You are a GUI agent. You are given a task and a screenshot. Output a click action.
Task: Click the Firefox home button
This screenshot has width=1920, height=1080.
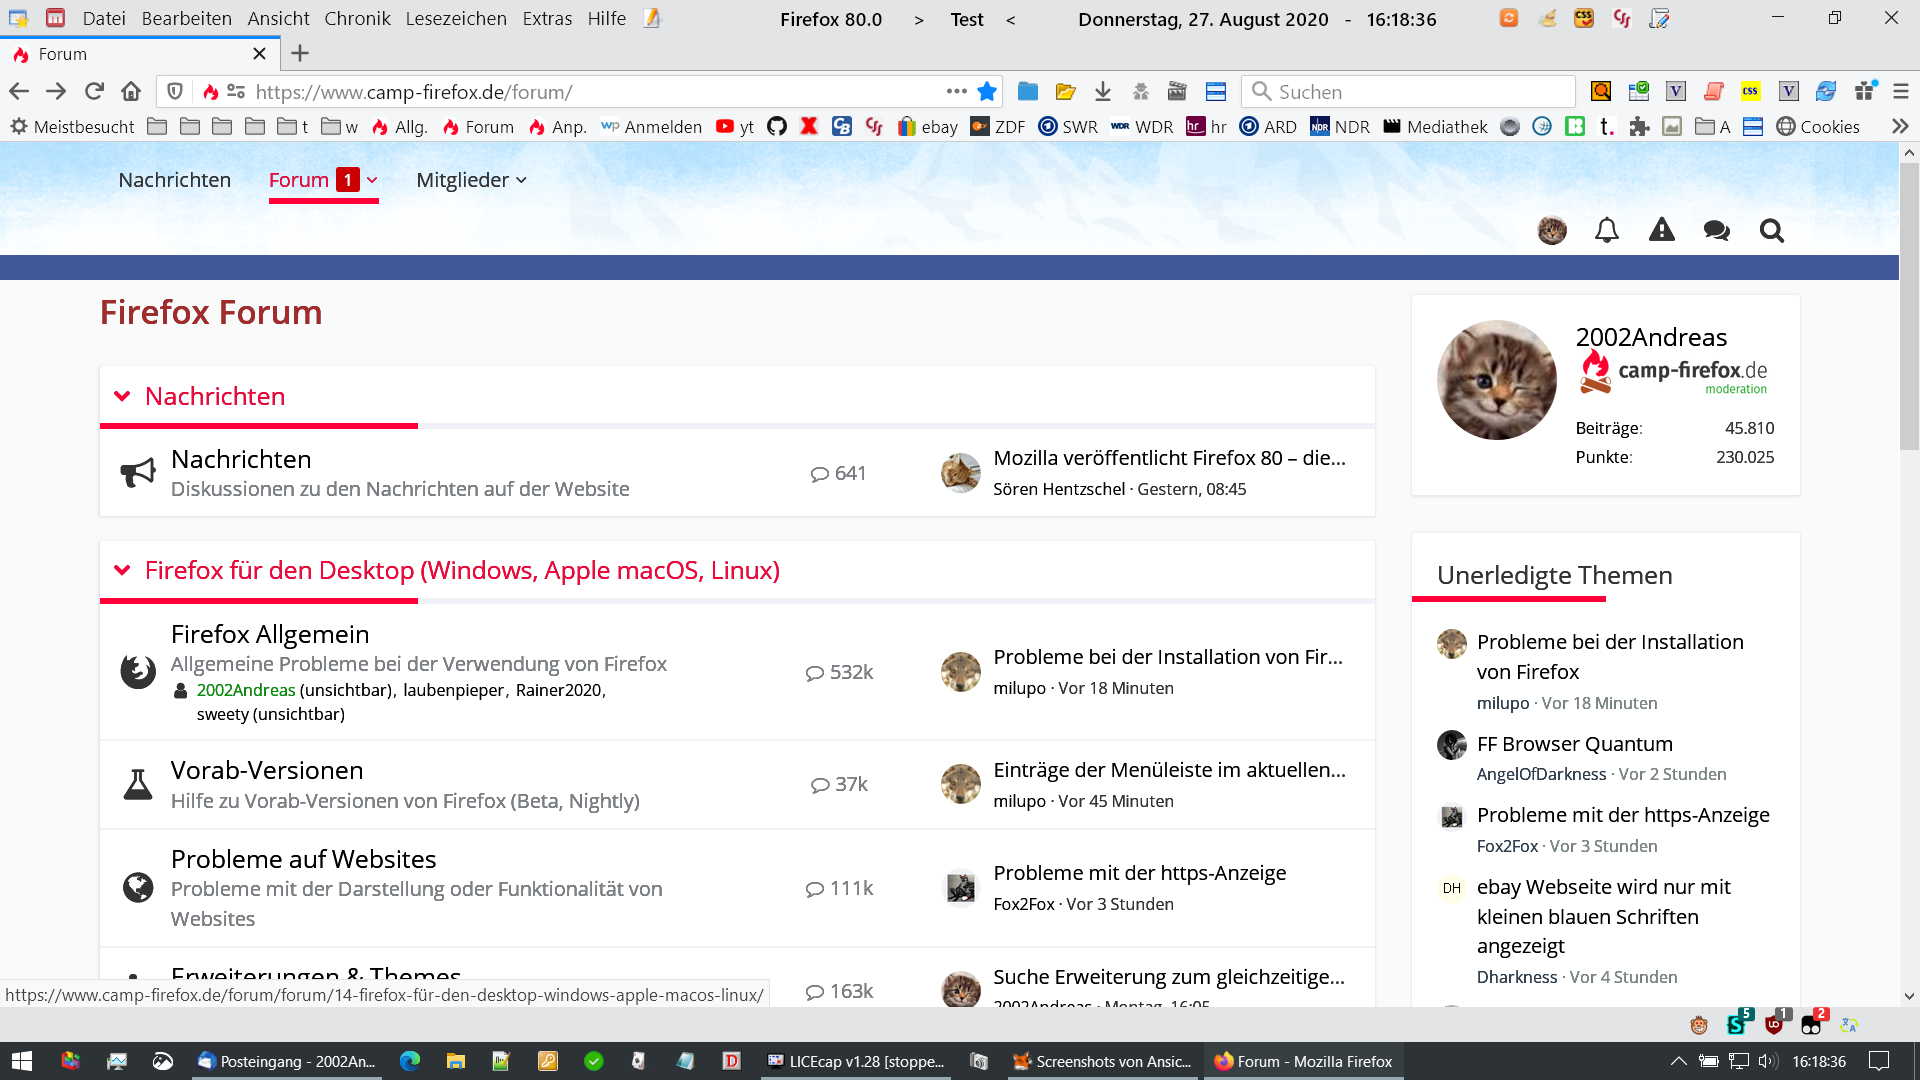[131, 92]
